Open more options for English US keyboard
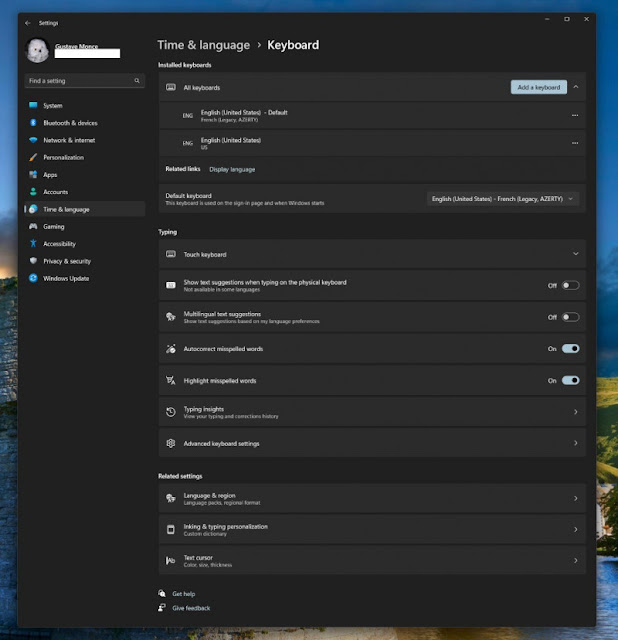Image resolution: width=618 pixels, height=640 pixels. point(575,143)
